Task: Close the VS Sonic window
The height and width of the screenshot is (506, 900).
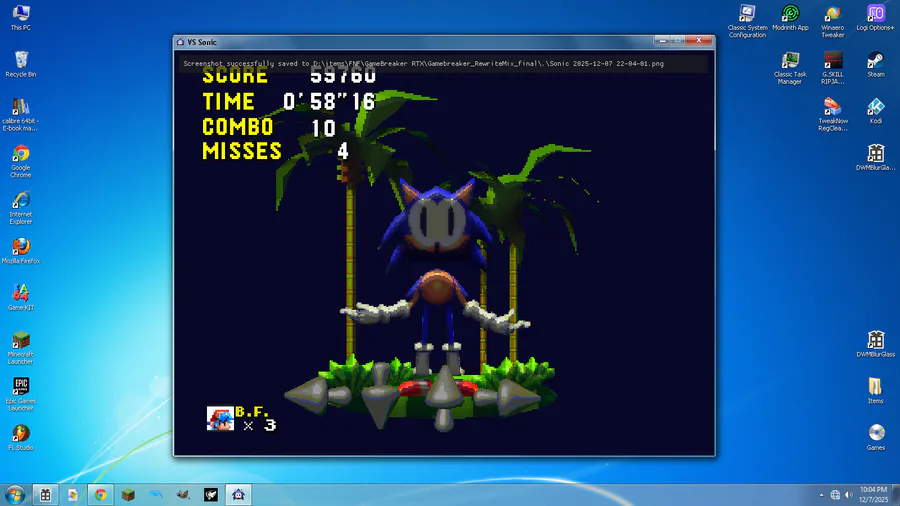Action: (x=699, y=40)
